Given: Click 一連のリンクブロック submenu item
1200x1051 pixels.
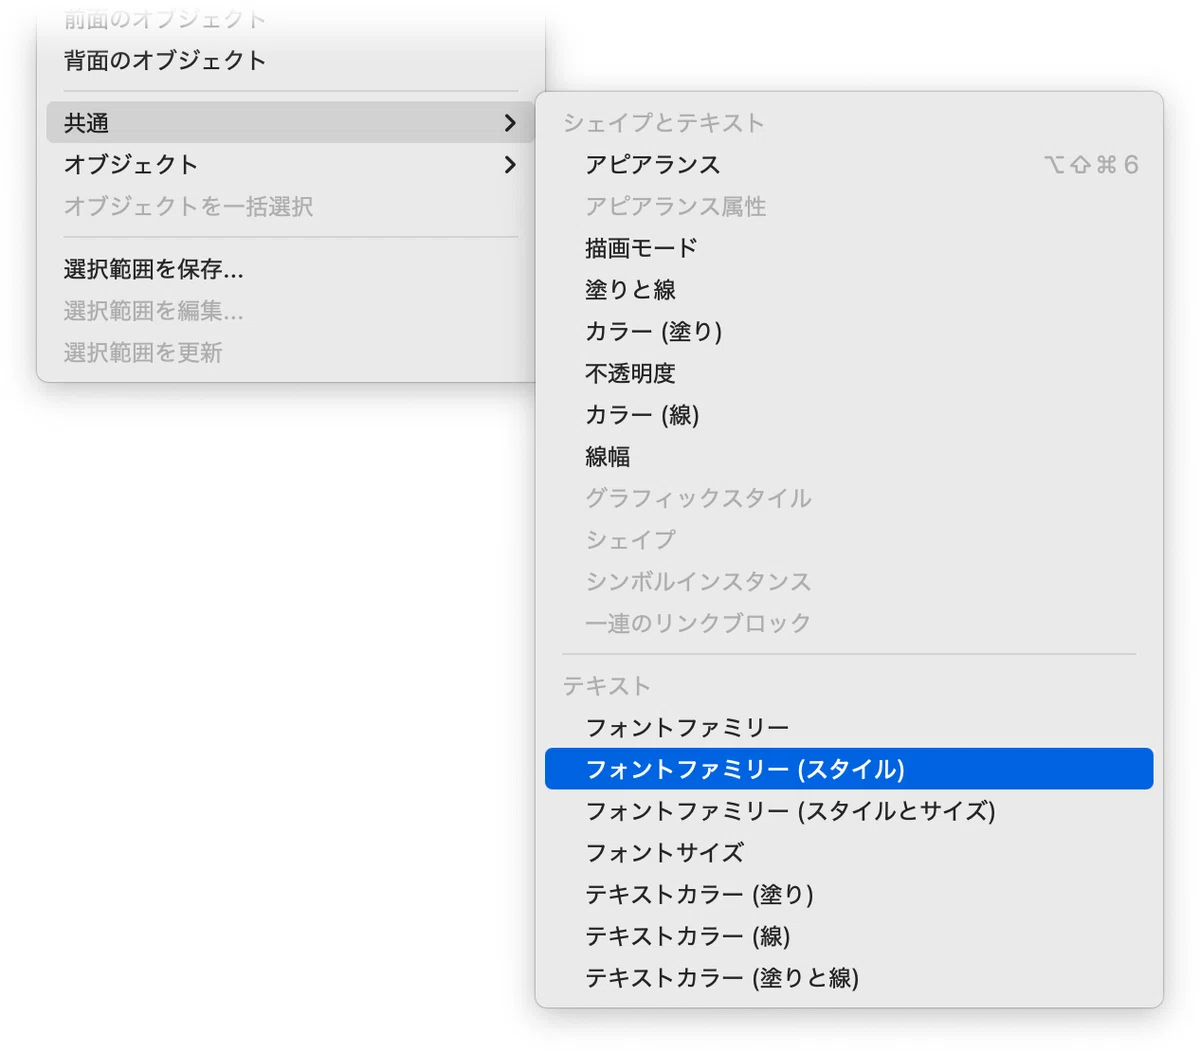Looking at the screenshot, I should pyautogui.click(x=849, y=622).
